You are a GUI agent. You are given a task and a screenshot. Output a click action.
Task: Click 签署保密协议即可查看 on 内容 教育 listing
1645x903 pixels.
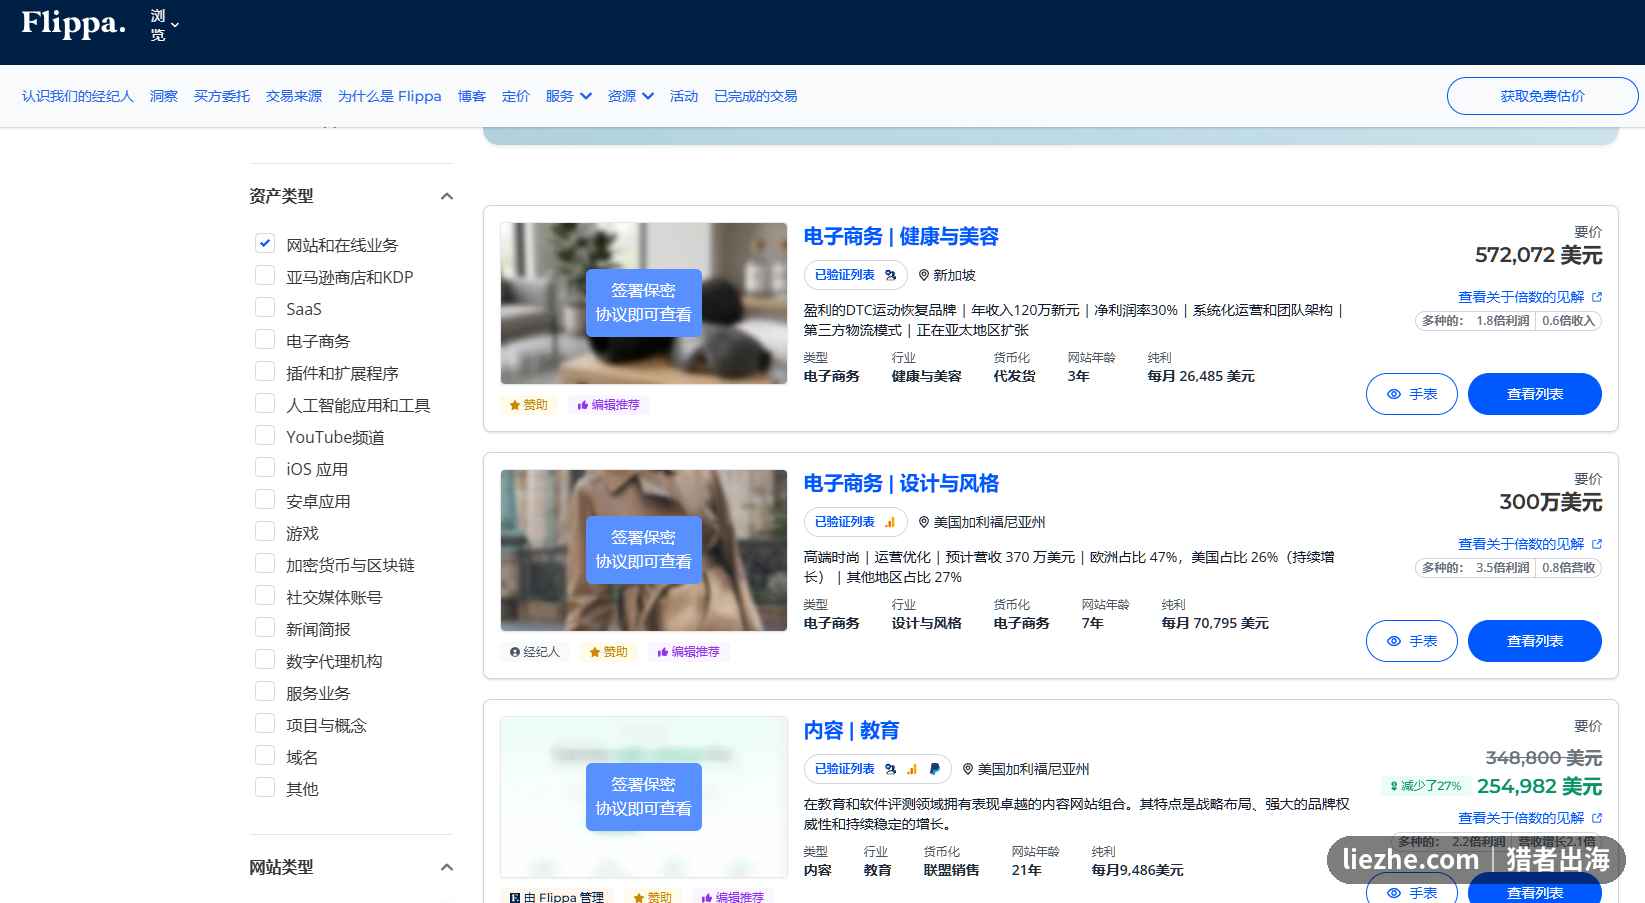[644, 797]
